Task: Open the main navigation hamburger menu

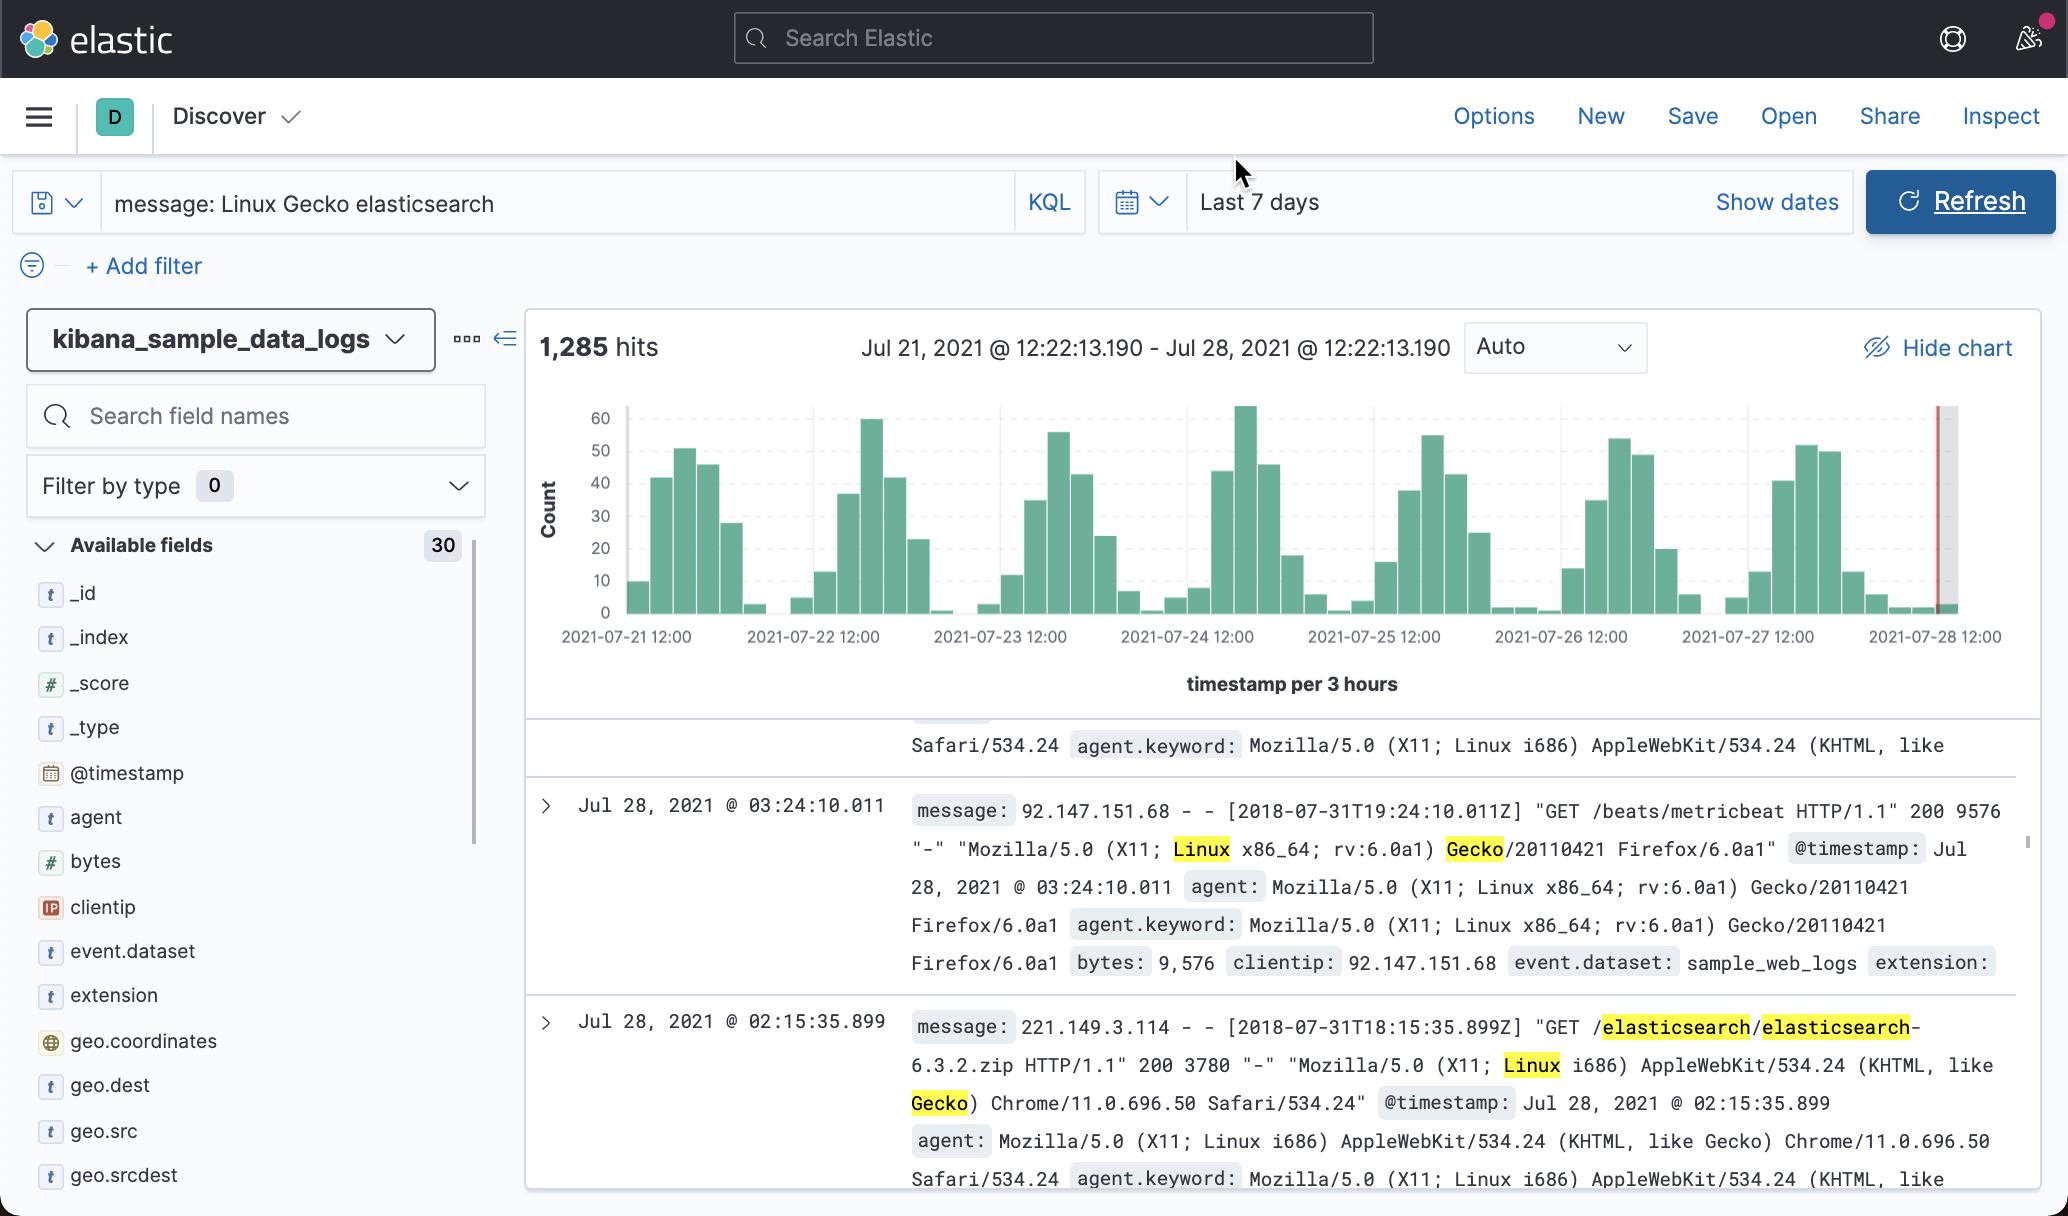Action: pos(38,116)
